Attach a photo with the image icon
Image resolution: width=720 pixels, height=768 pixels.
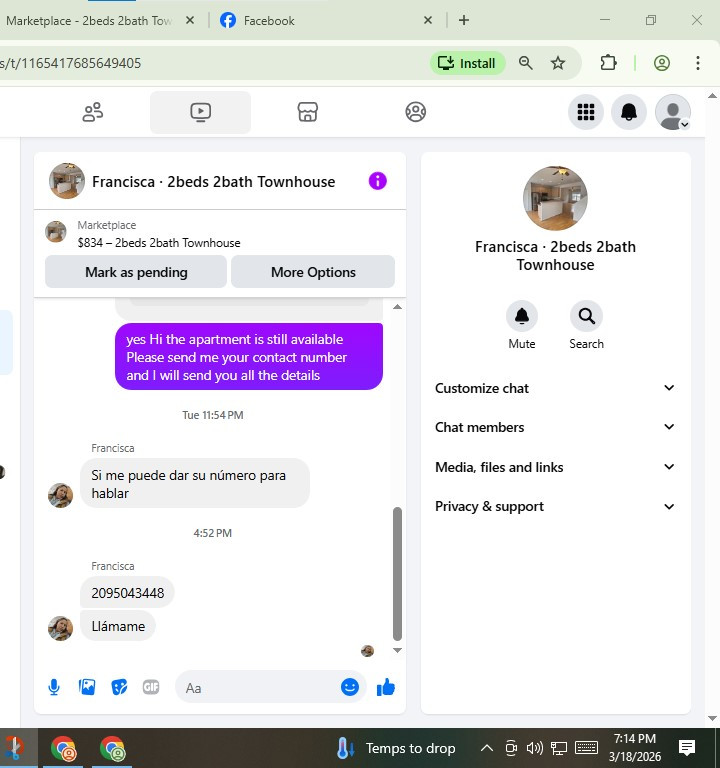tap(87, 687)
